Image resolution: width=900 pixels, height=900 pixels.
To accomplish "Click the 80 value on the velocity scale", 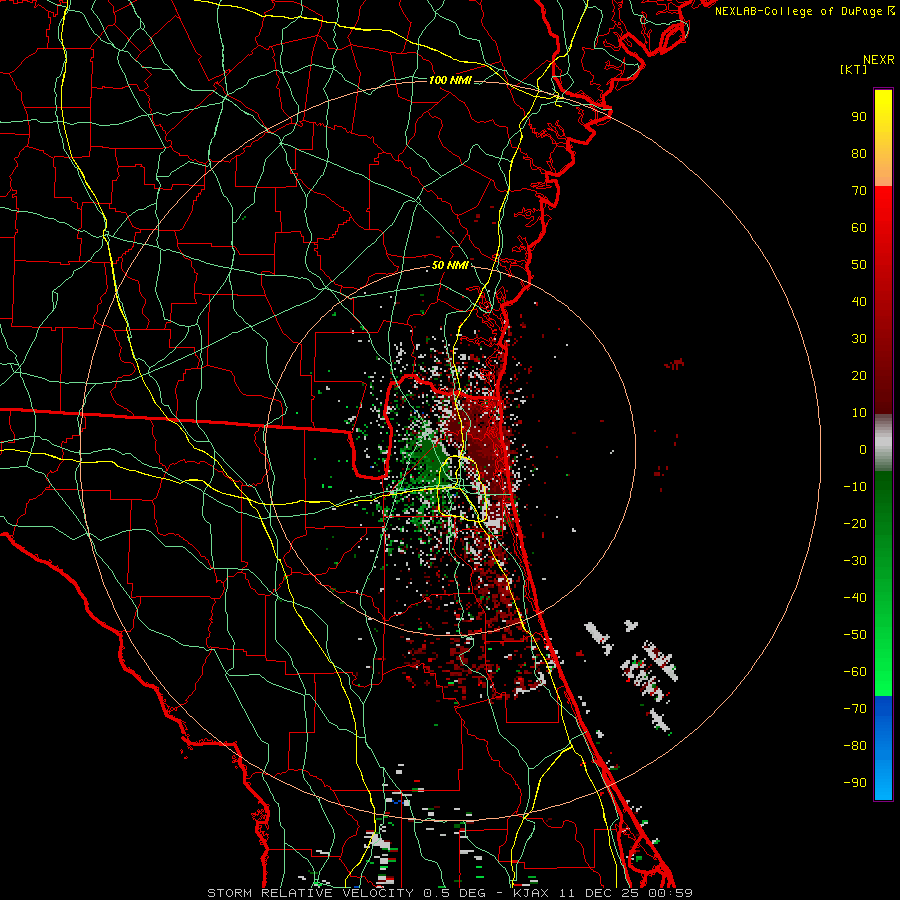I will click(x=859, y=154).
